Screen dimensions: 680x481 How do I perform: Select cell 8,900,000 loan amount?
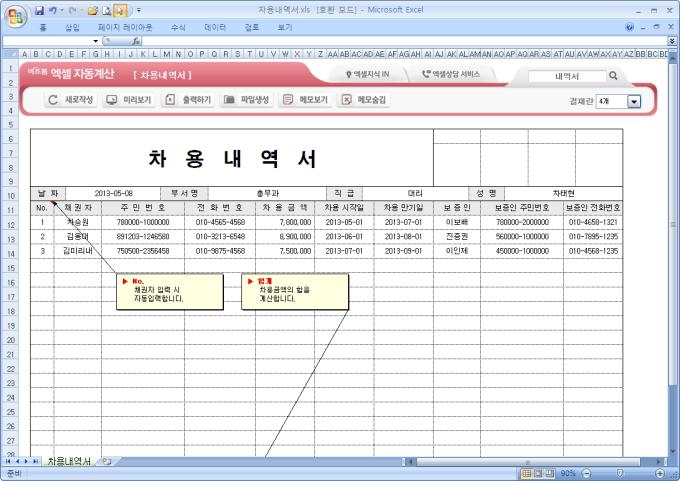pyautogui.click(x=285, y=237)
